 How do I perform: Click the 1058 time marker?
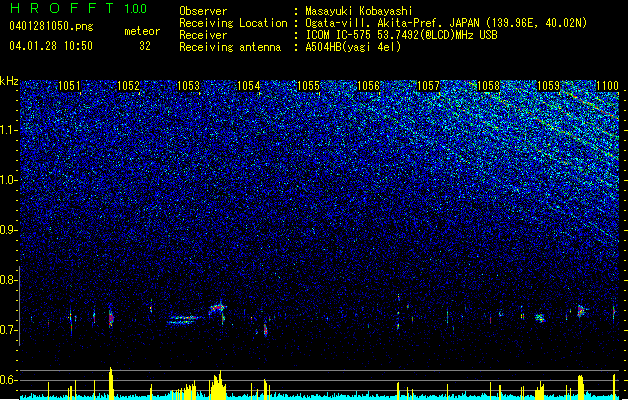point(489,86)
